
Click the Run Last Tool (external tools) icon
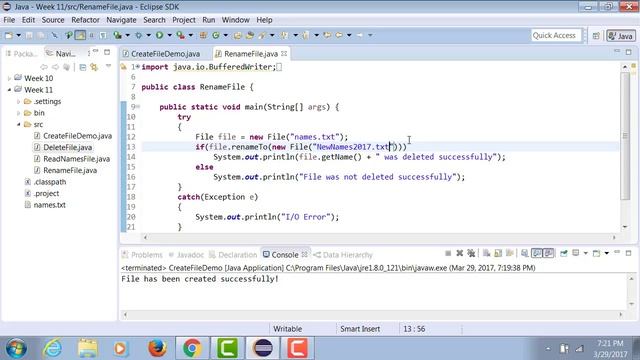pyautogui.click(x=180, y=36)
